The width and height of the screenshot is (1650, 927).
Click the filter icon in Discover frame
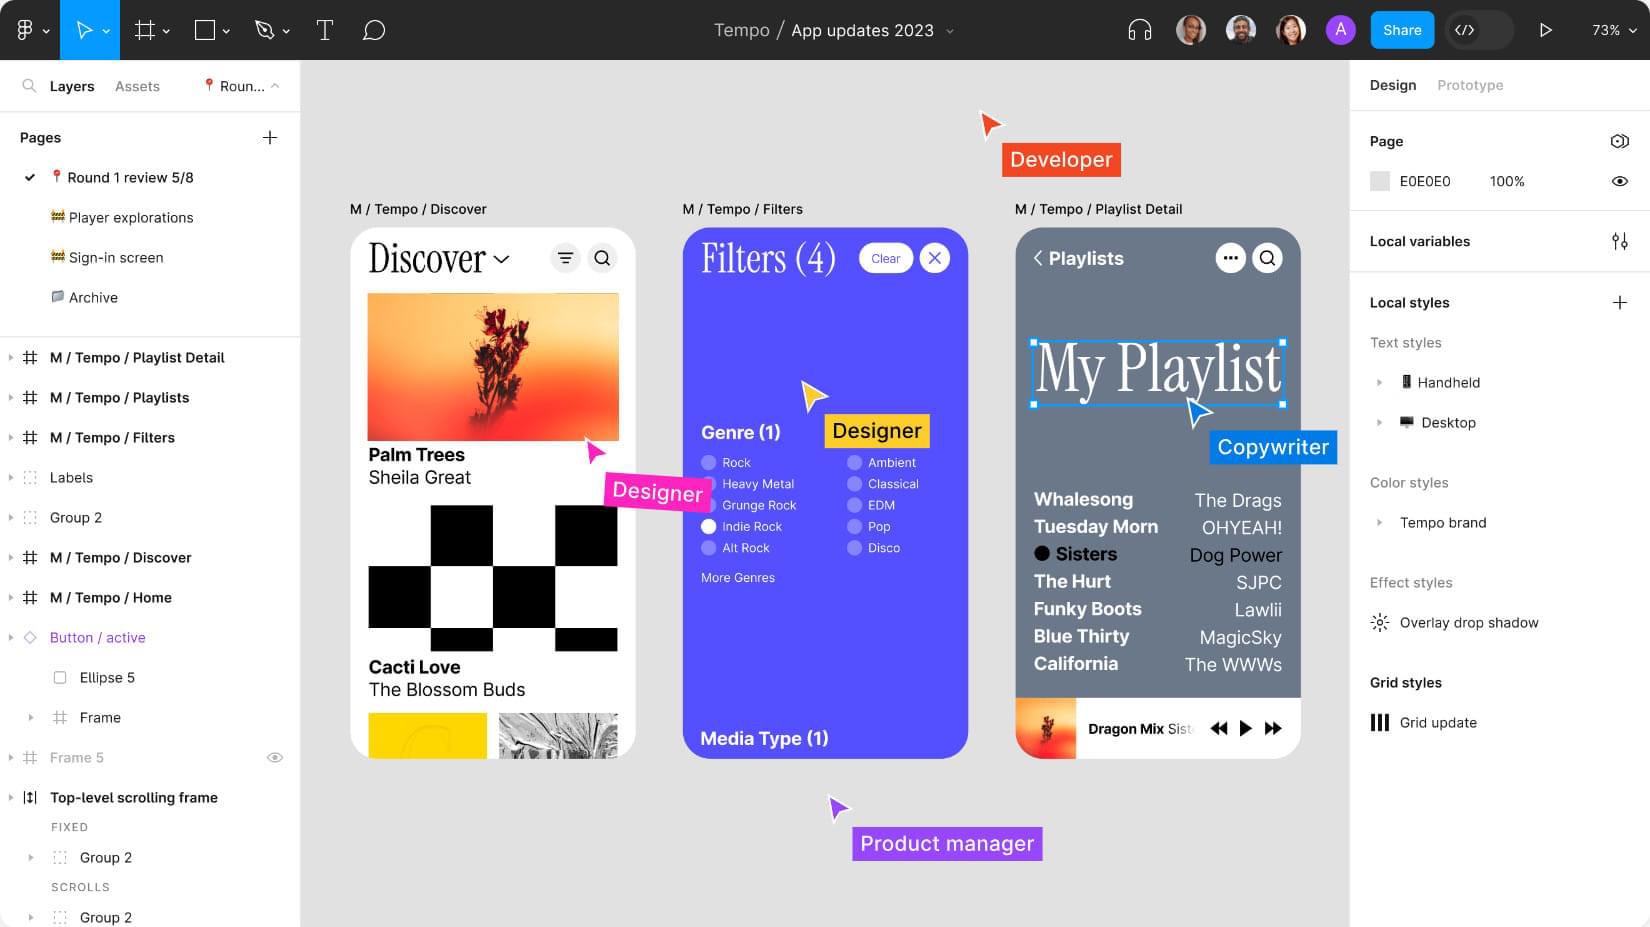tap(565, 258)
